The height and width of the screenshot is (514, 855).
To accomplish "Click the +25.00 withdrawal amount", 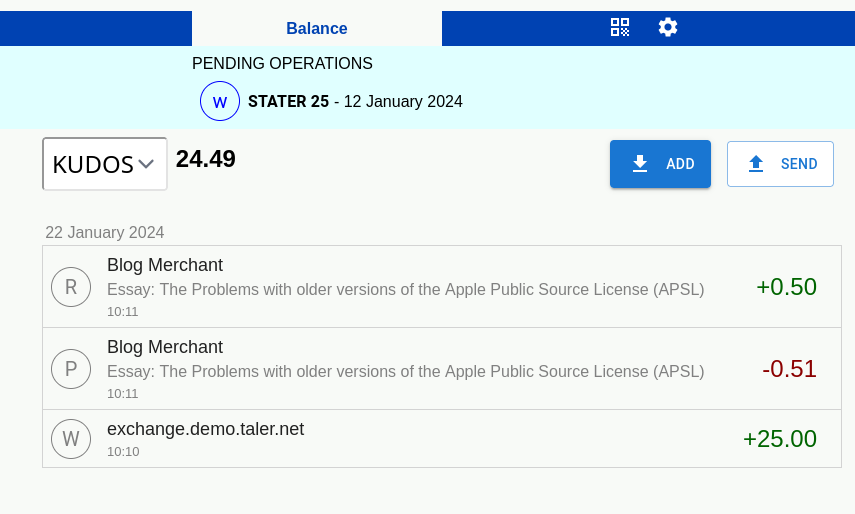I will click(779, 439).
